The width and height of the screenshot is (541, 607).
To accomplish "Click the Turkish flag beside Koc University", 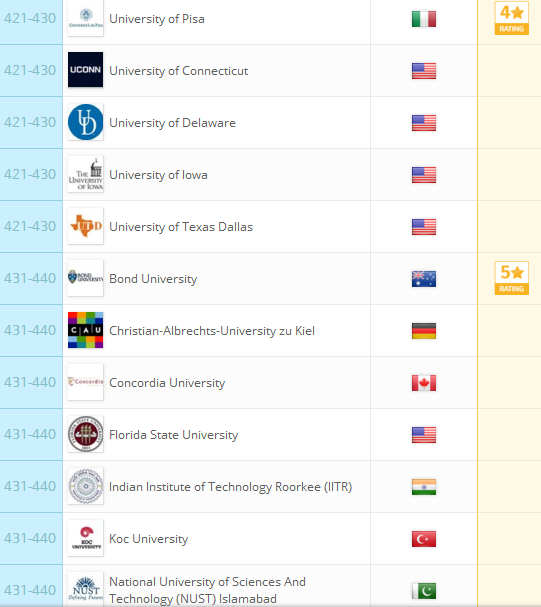I will (x=424, y=539).
